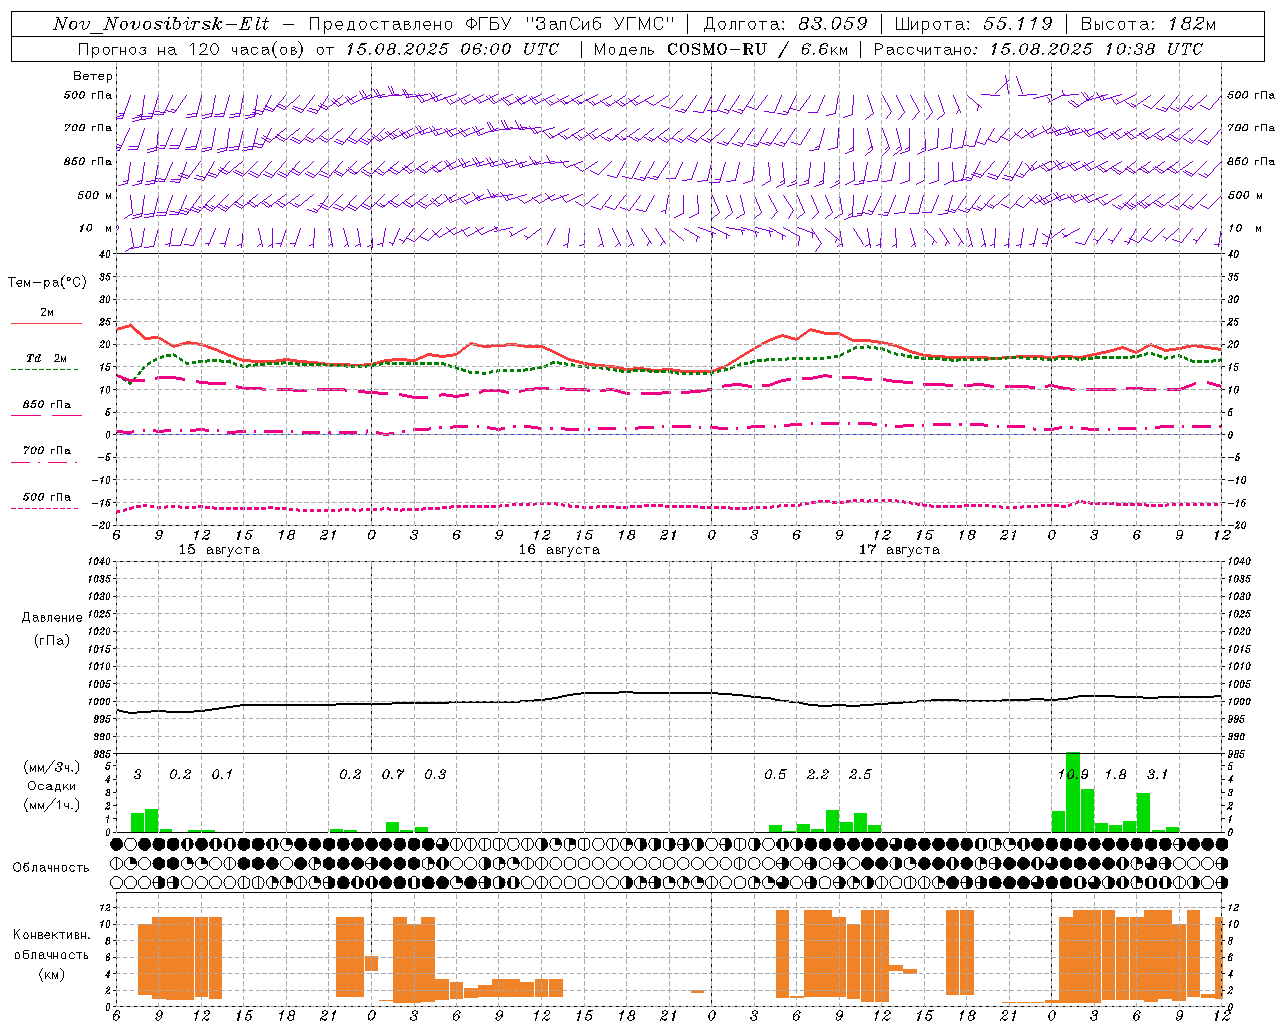The width and height of the screenshot is (1280, 1024).
Task: Click the Облачность panel label
Action: (x=51, y=868)
